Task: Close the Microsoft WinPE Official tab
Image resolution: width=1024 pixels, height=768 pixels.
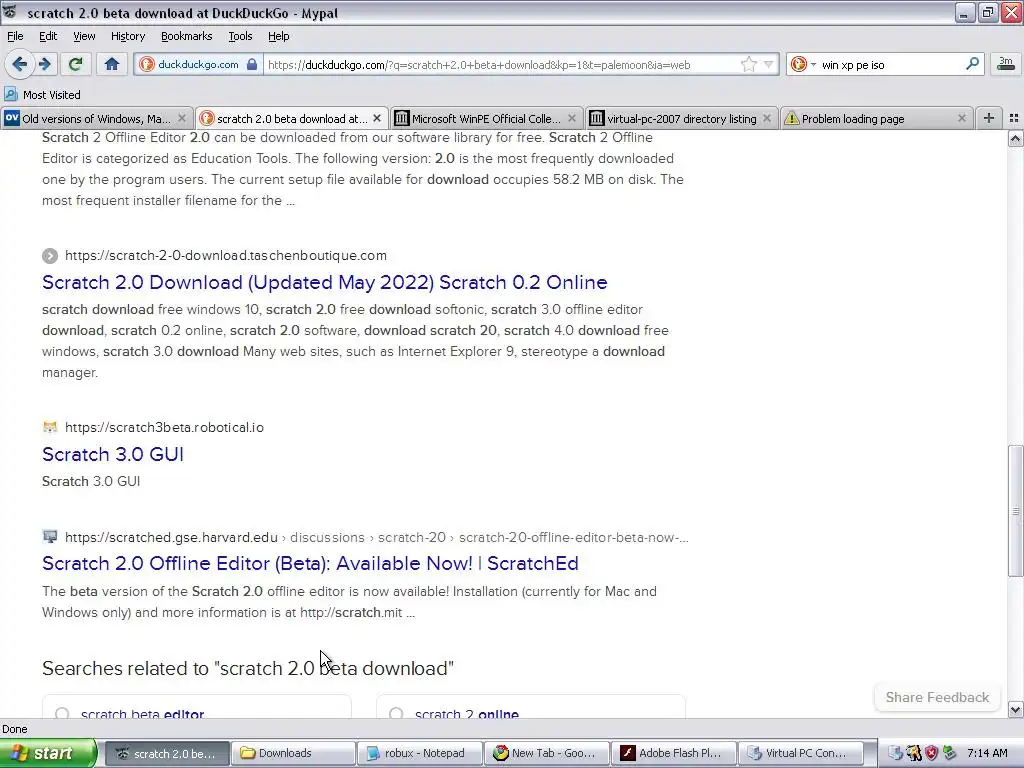Action: tap(571, 118)
